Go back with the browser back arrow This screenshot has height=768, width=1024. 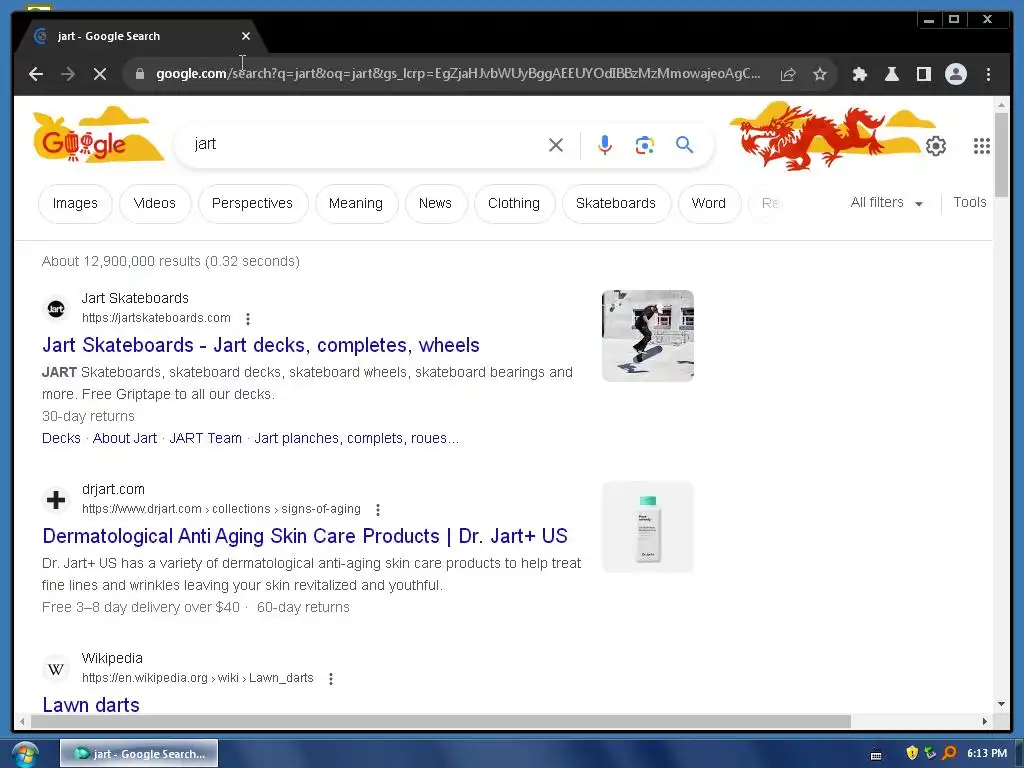click(x=36, y=74)
